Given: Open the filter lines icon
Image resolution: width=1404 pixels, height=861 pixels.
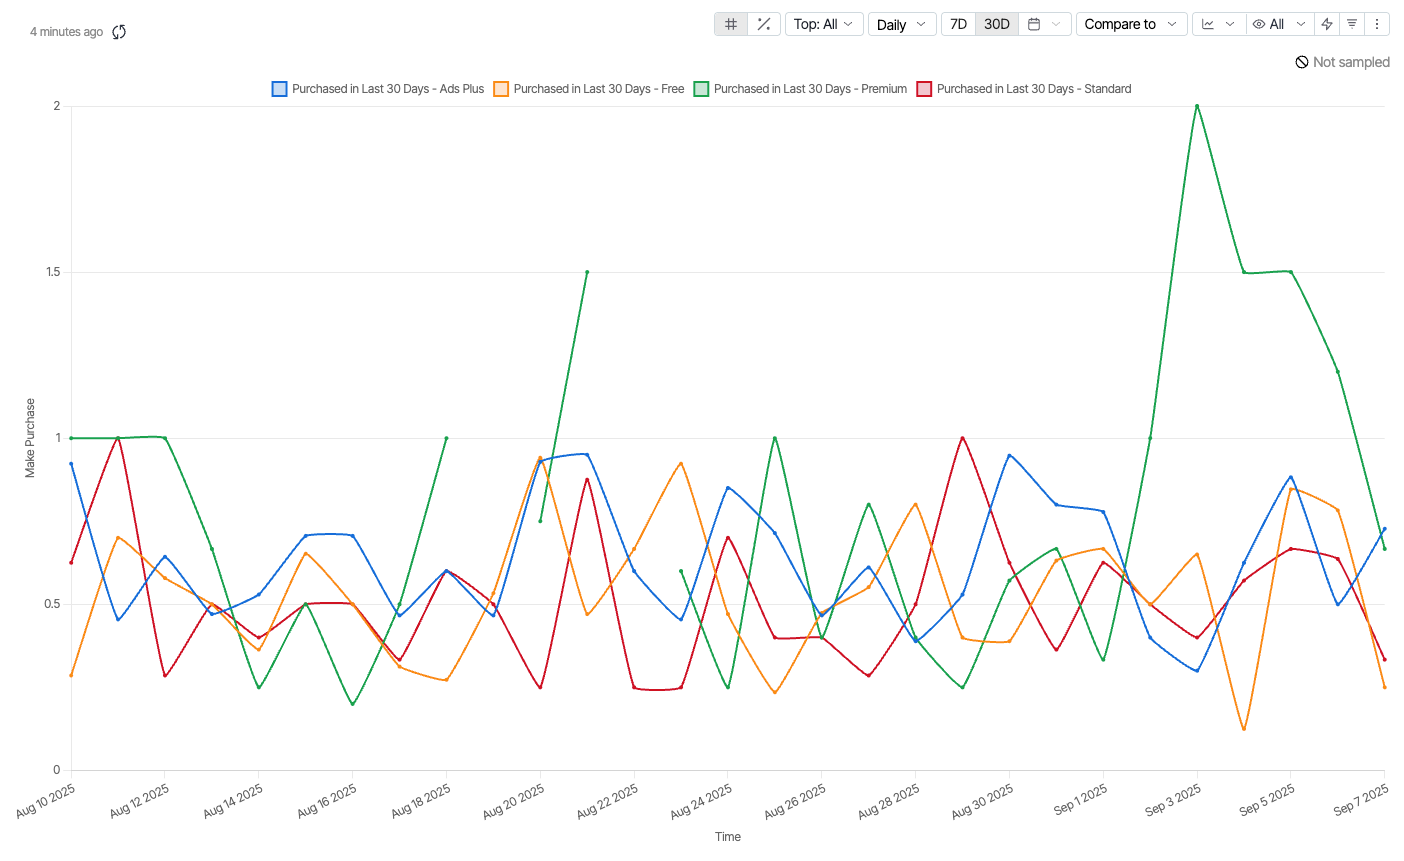Looking at the screenshot, I should click(x=1352, y=24).
